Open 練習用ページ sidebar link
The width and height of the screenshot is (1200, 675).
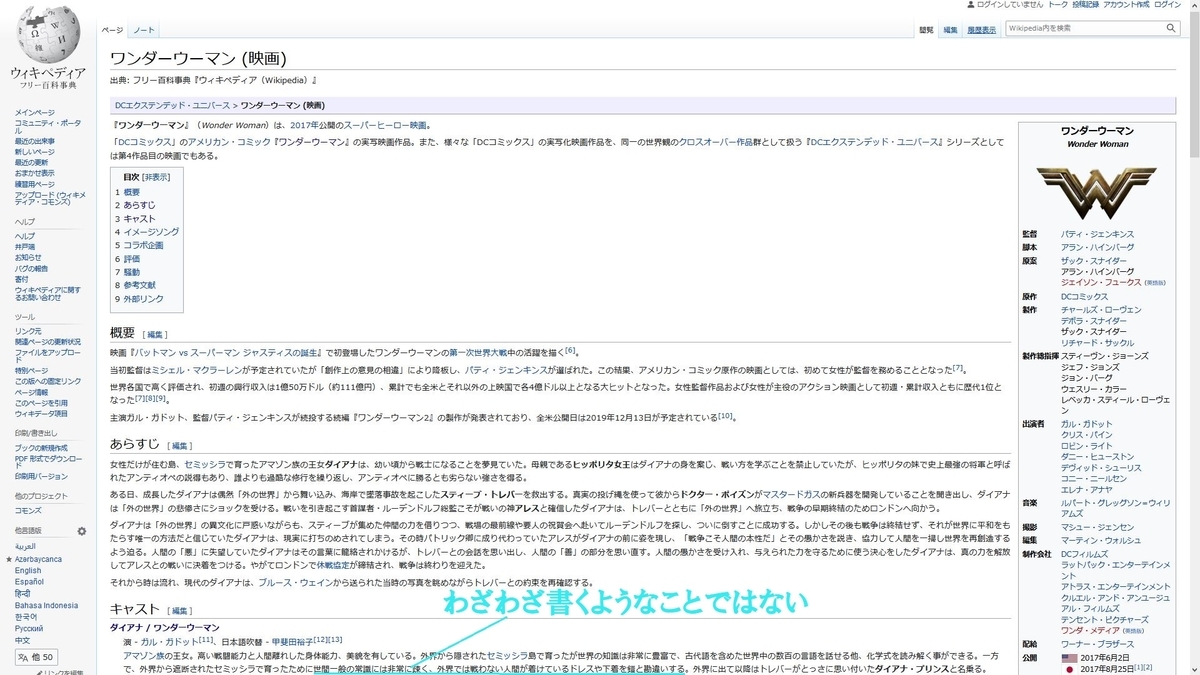(35, 182)
